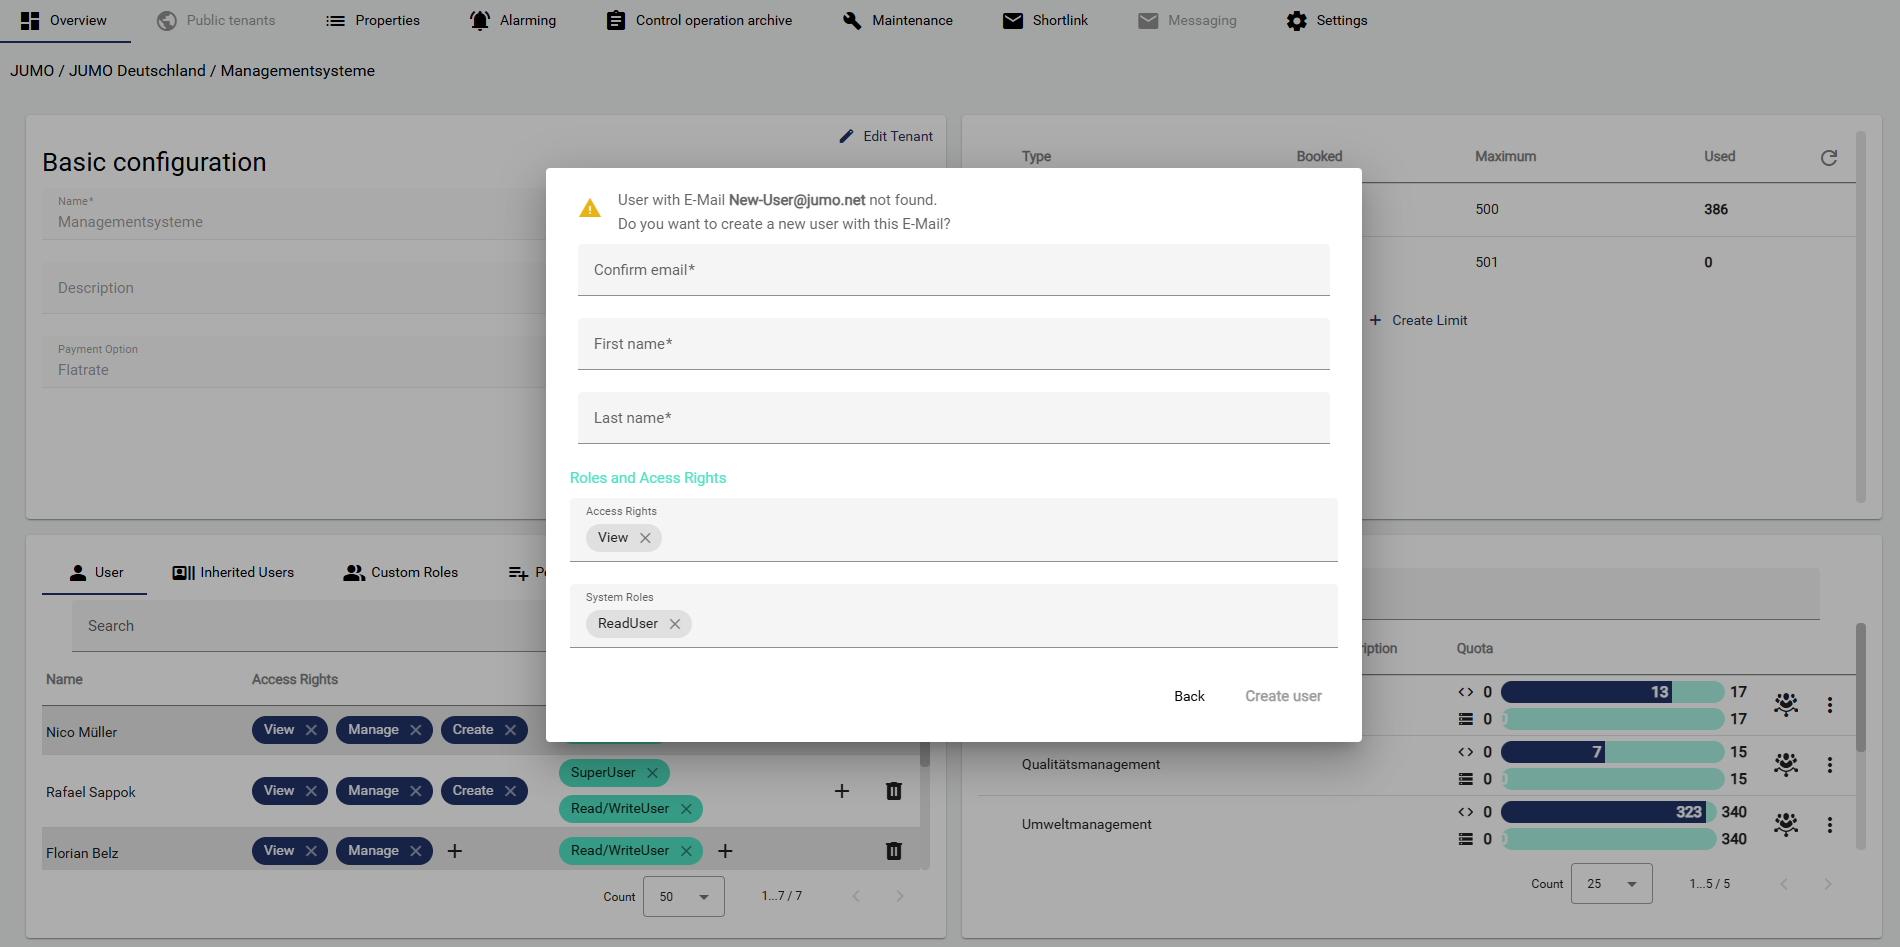Expand the System Roles selection field
The height and width of the screenshot is (947, 1900).
click(x=1000, y=624)
